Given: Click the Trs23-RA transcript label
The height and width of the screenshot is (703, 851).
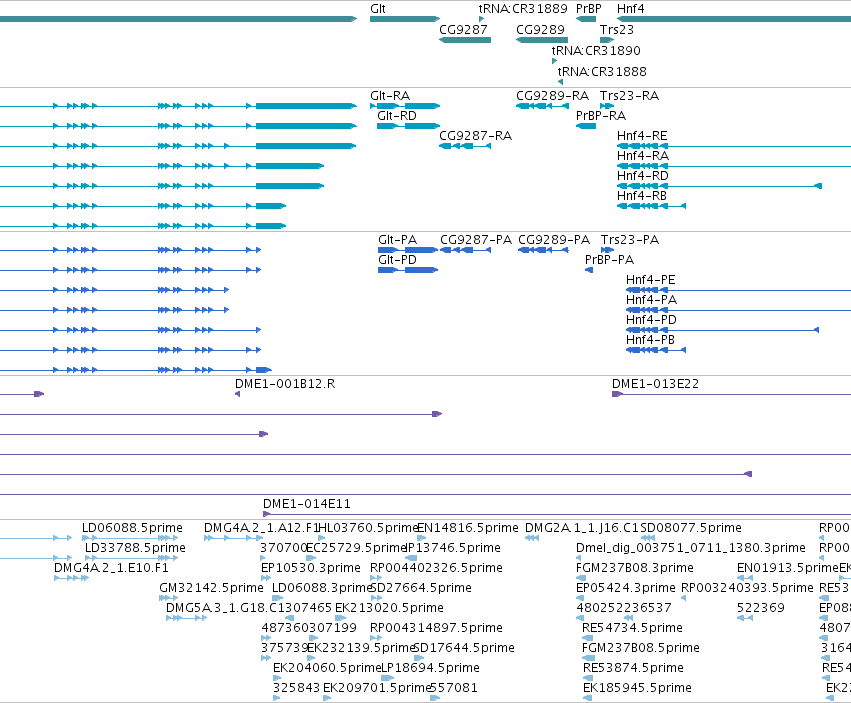Looking at the screenshot, I should (630, 96).
